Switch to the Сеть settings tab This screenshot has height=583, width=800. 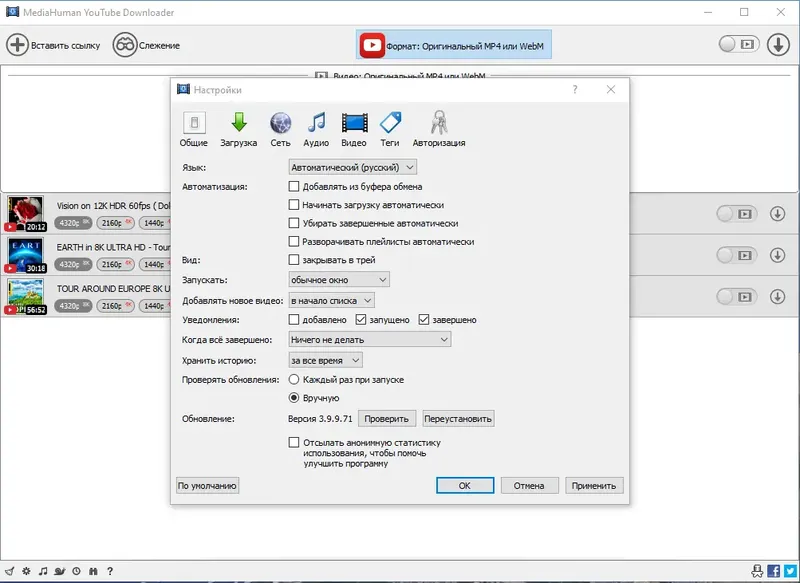coord(280,129)
